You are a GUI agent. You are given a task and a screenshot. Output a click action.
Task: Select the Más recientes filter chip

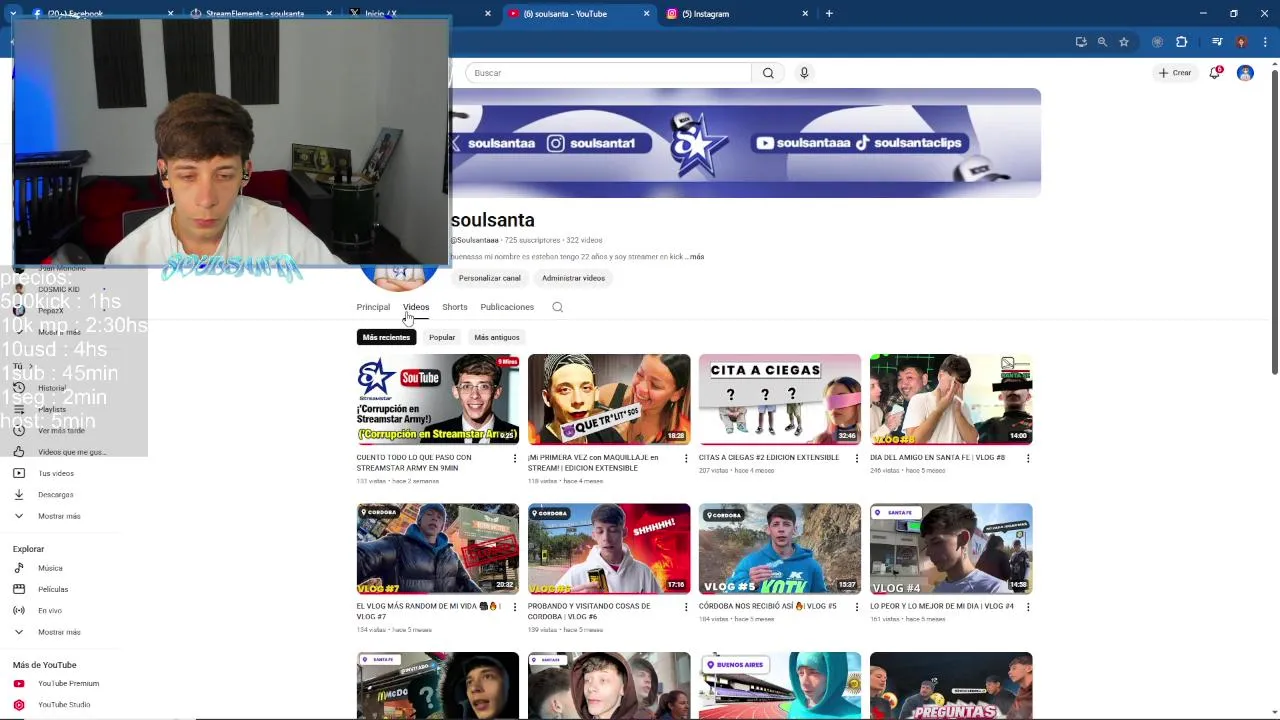tap(386, 338)
